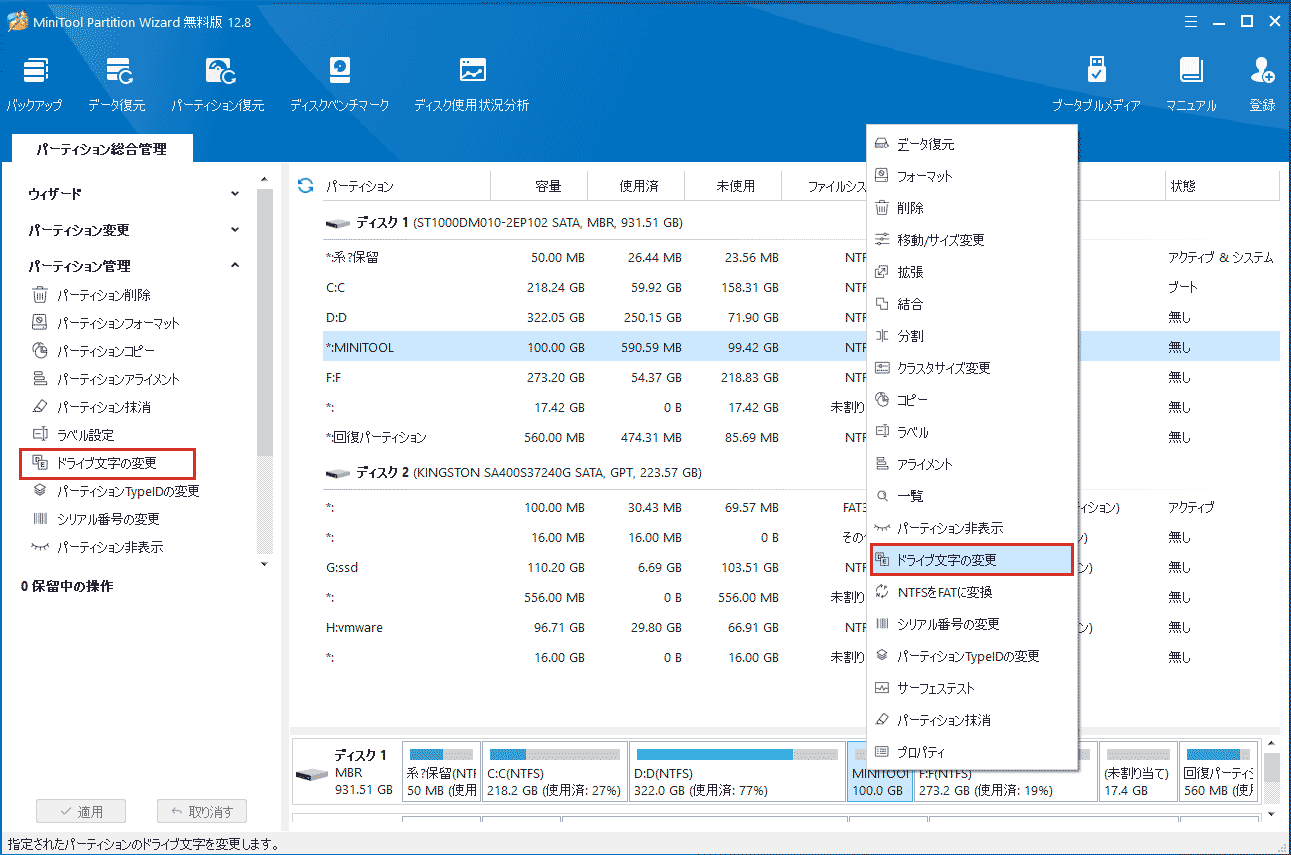This screenshot has height=855, width=1291.
Task: Choose NTFSをFATに変換 from context menu
Action: point(972,592)
